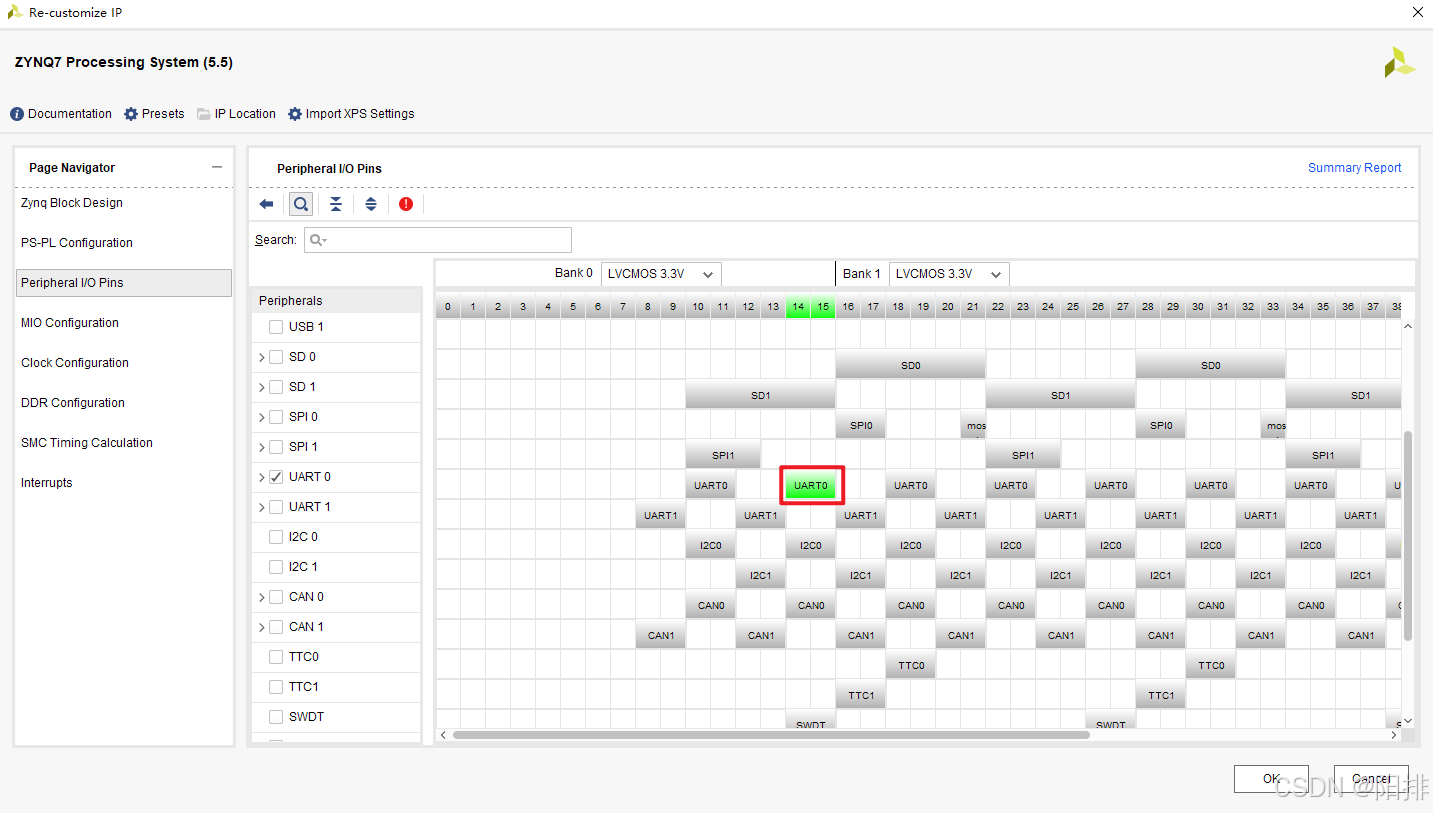
Task: Expand the SPI 1 peripheral row
Action: 262,447
